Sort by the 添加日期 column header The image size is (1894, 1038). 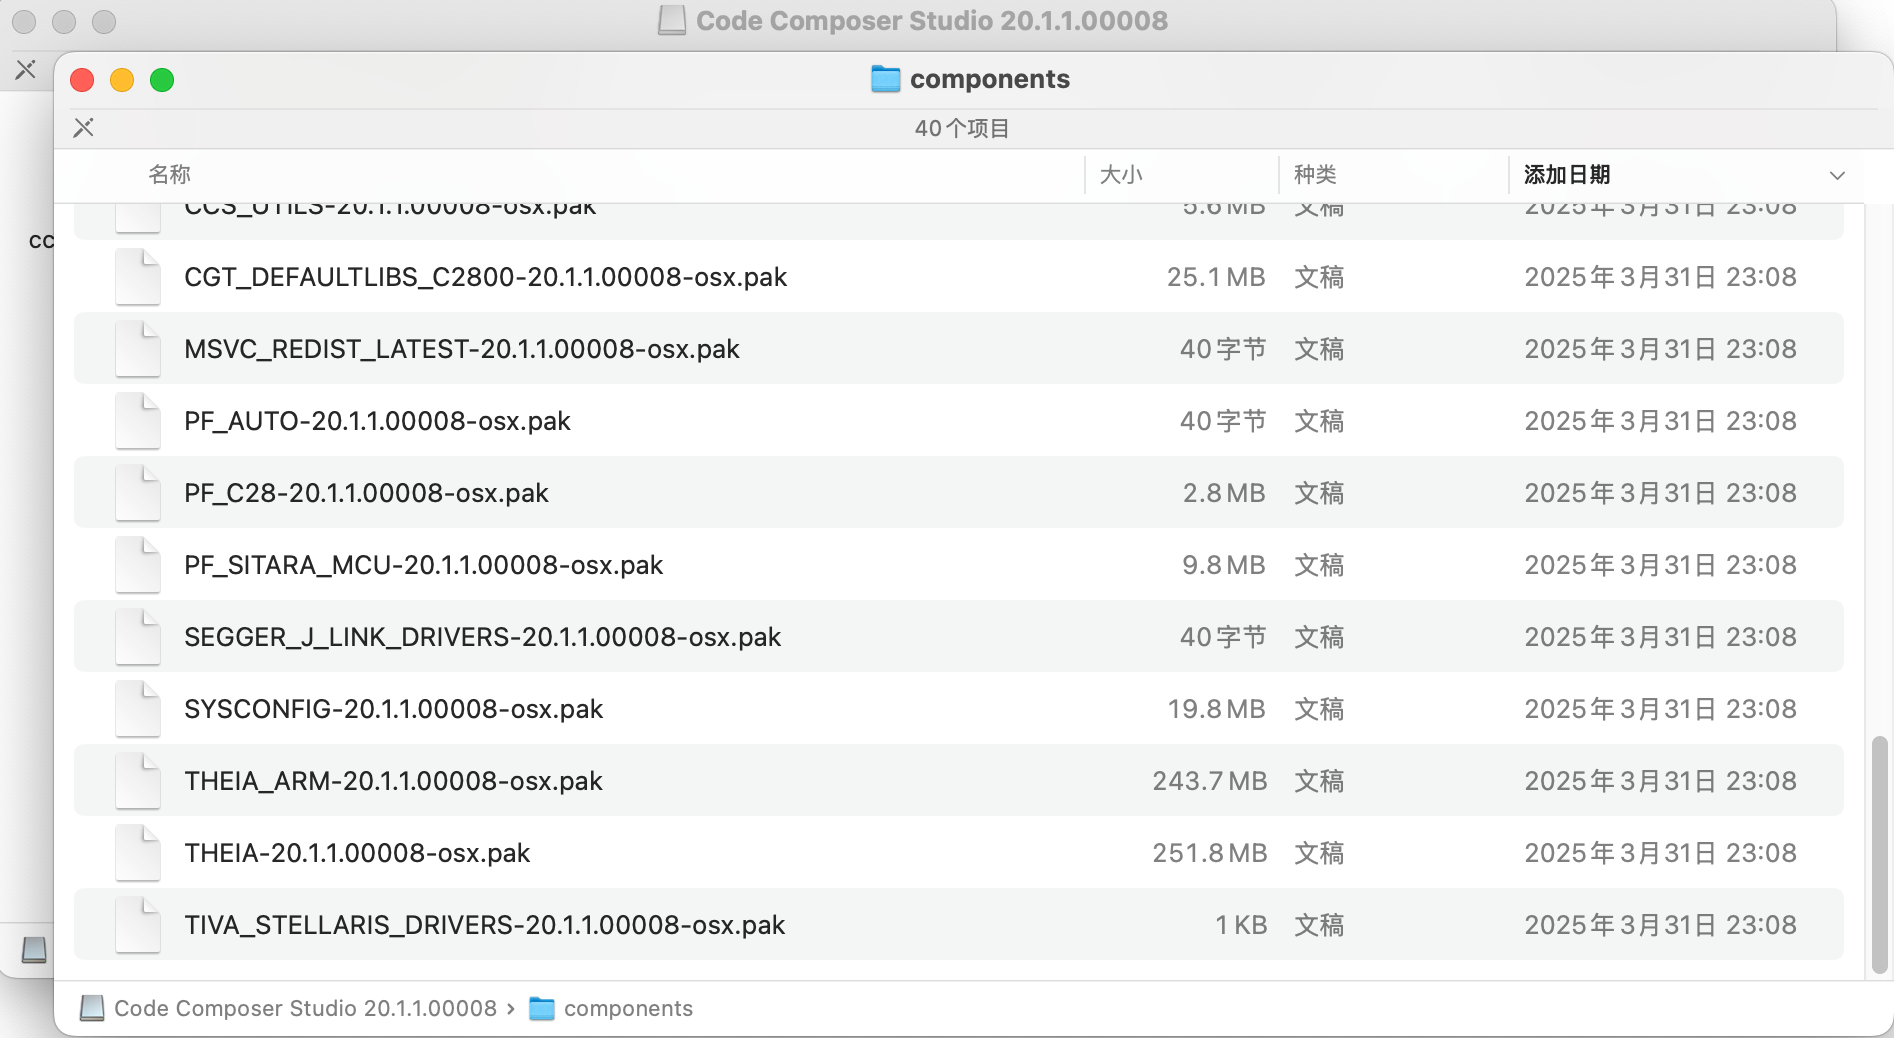click(1567, 175)
